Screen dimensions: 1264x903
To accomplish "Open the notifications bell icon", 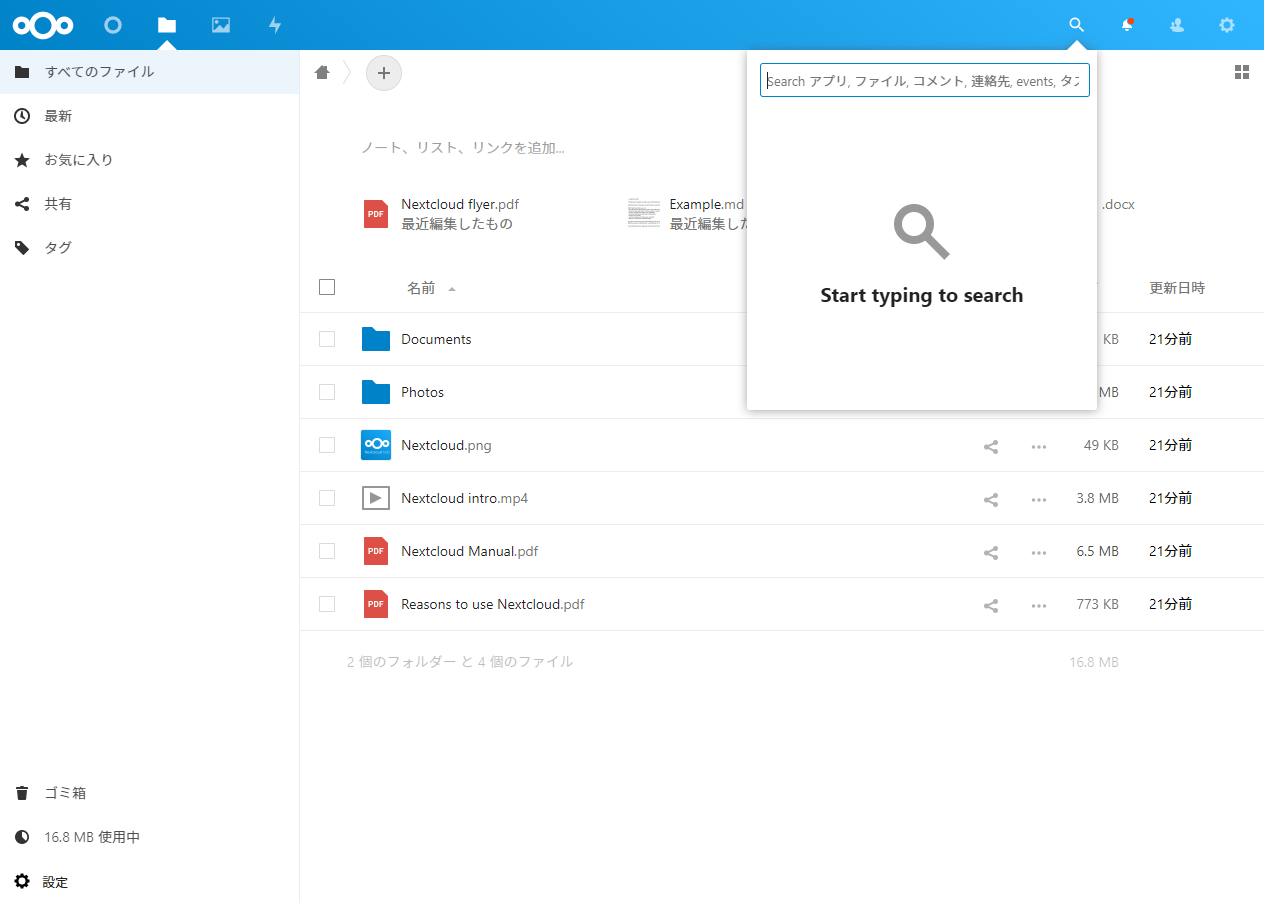I will pos(1127,25).
